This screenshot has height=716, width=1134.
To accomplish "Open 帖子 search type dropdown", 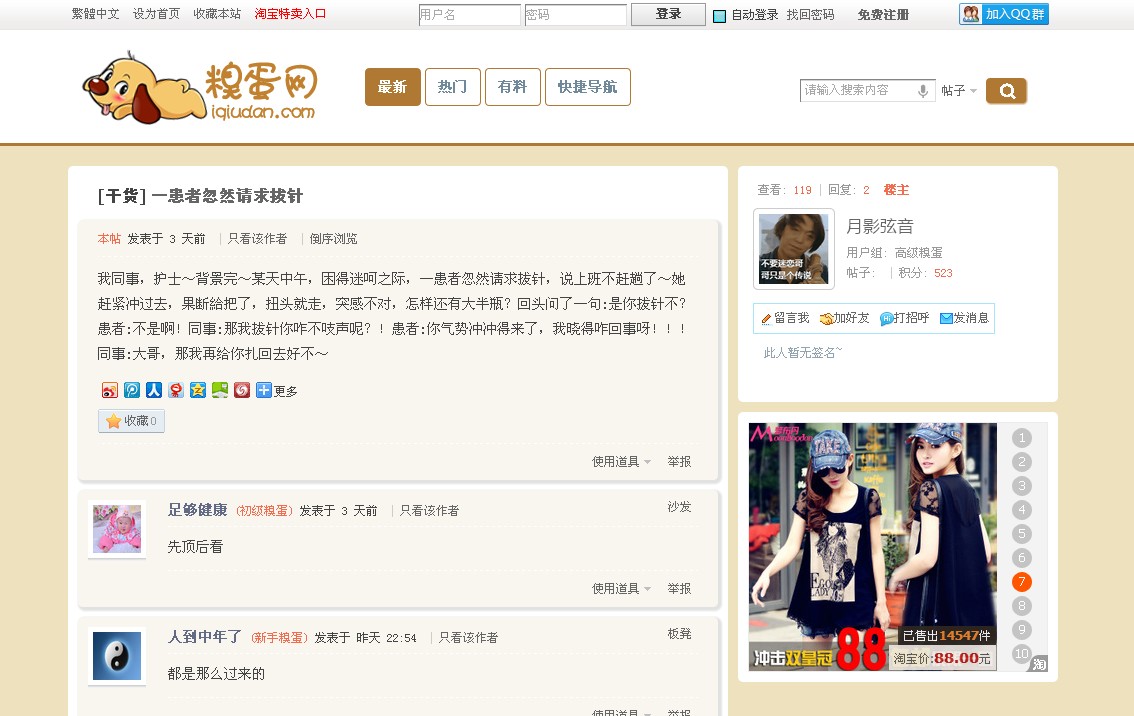I will 959,90.
